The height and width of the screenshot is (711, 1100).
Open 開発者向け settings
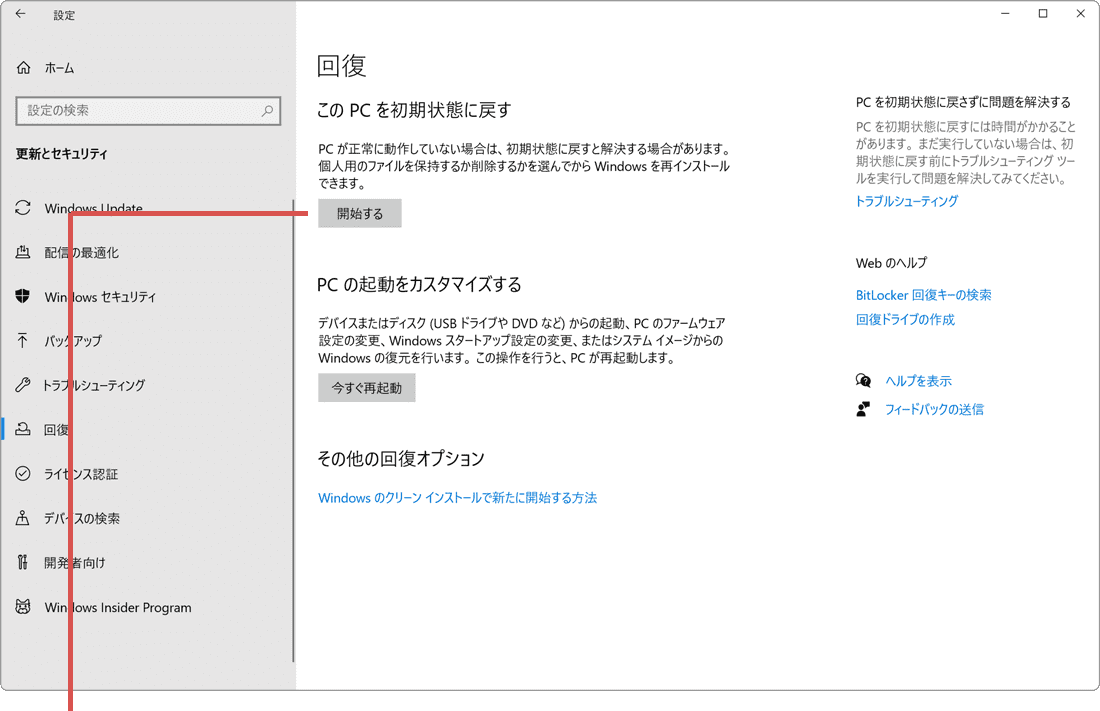[80, 562]
